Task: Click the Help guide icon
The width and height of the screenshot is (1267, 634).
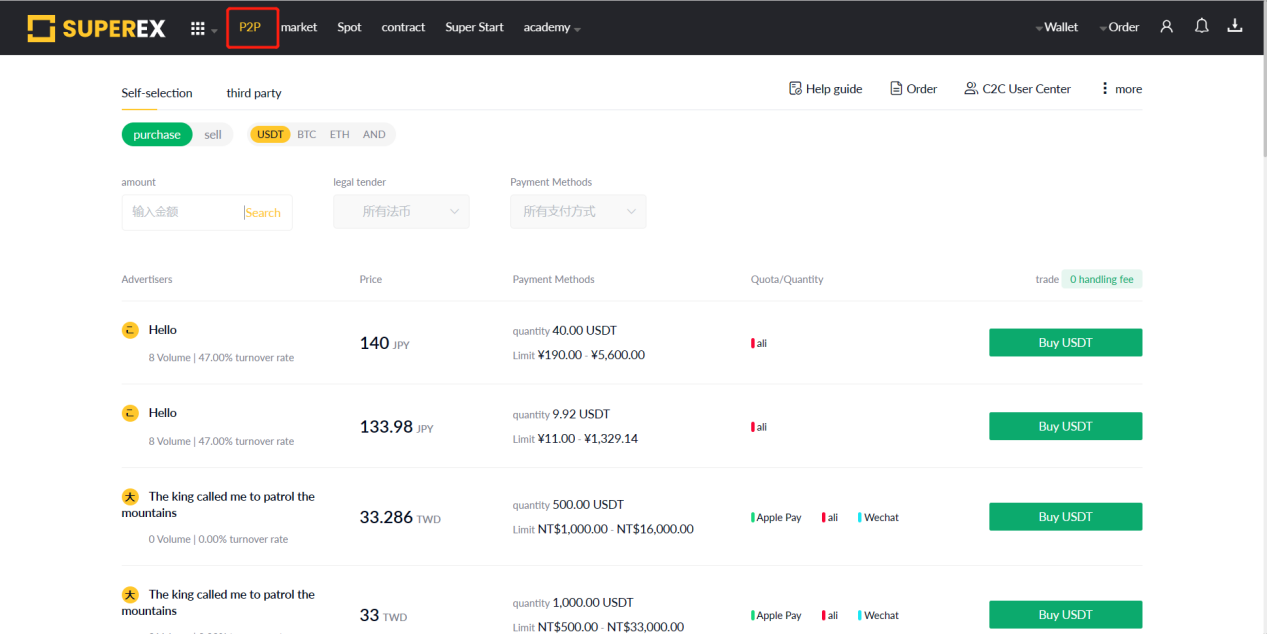Action: tap(795, 89)
